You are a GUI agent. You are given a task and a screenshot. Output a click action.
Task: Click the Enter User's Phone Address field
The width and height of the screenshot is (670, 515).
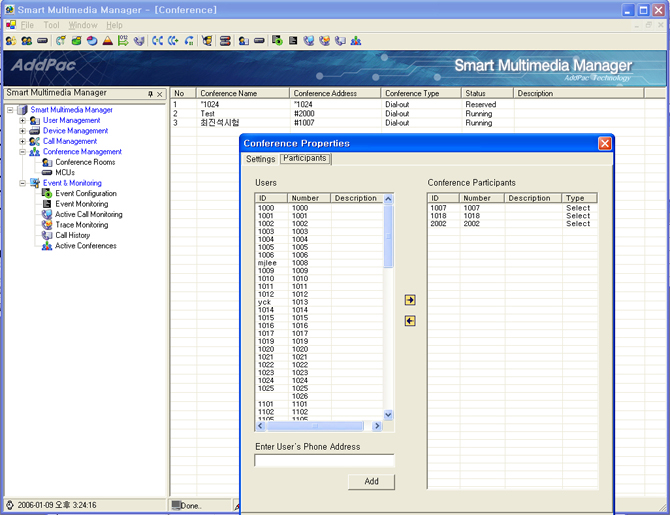coord(324,461)
